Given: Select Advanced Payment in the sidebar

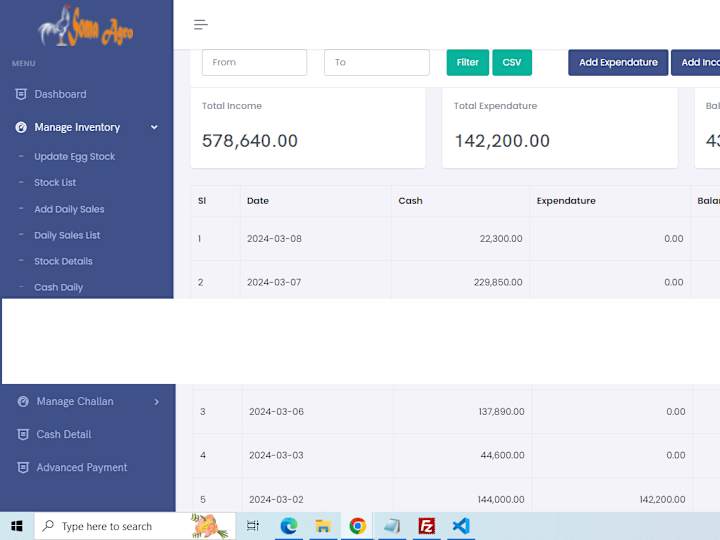Looking at the screenshot, I should click(82, 467).
